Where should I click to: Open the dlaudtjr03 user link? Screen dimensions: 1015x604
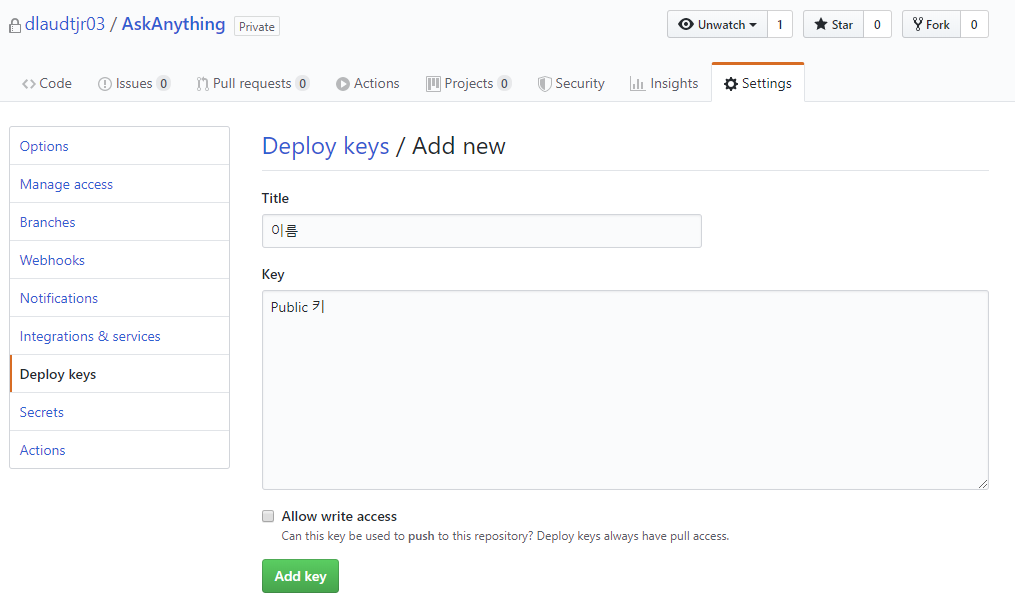(65, 24)
